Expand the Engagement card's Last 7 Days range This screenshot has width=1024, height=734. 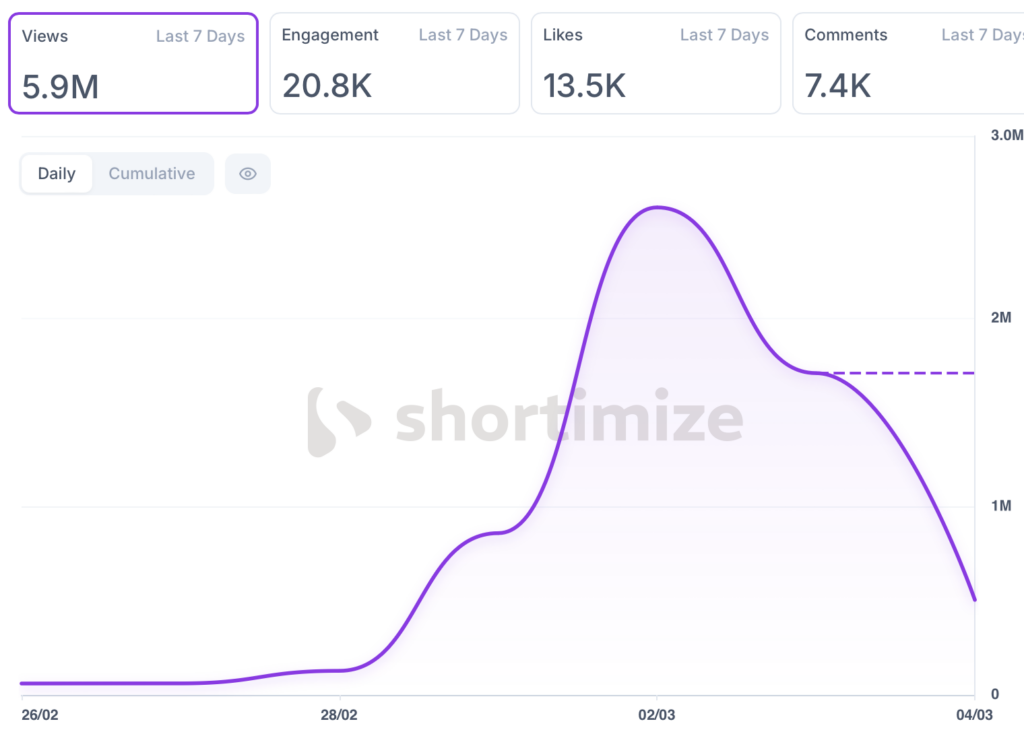(463, 36)
